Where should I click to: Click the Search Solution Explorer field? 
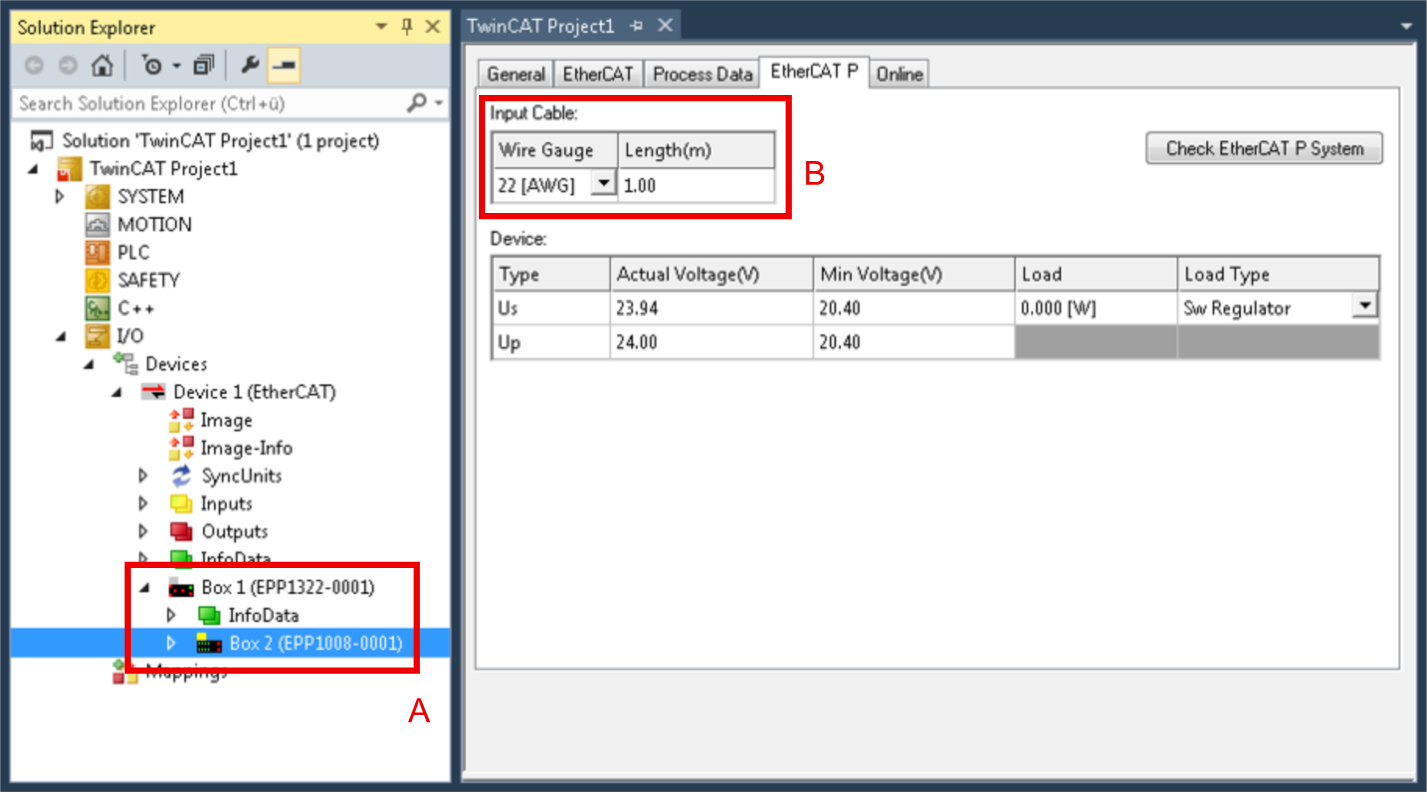[210, 104]
